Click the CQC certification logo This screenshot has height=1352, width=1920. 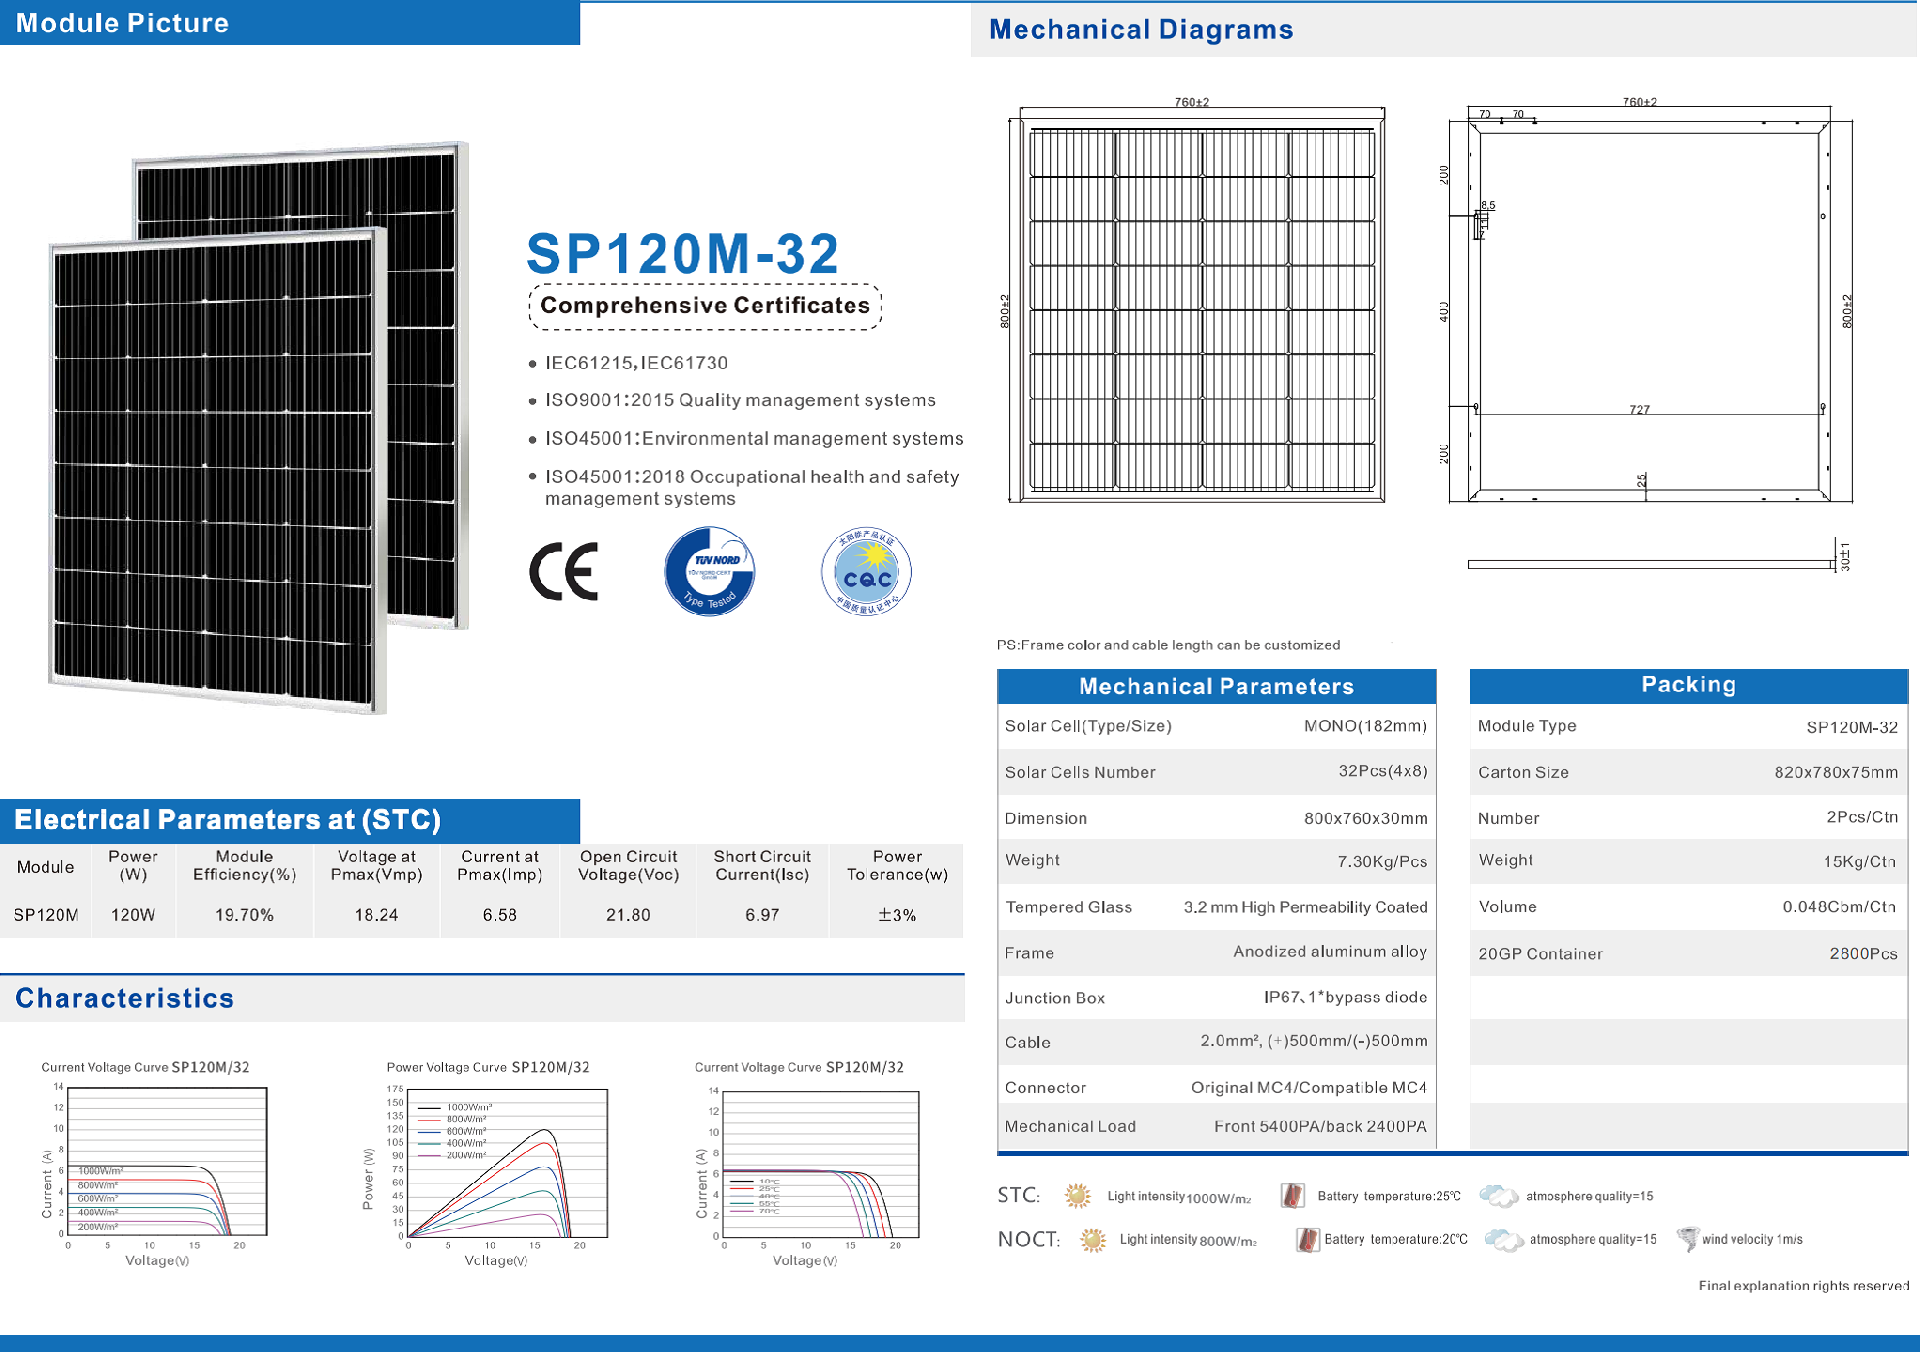(x=866, y=571)
